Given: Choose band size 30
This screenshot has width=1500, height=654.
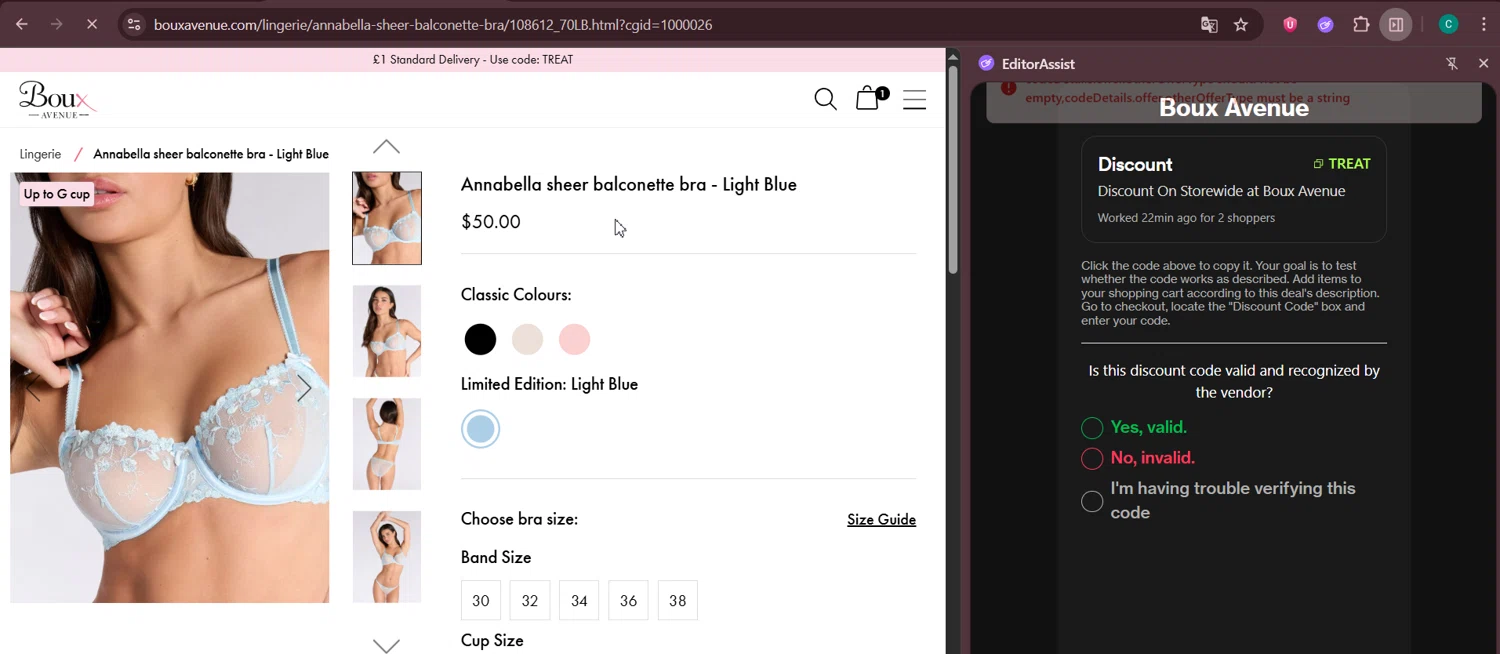Looking at the screenshot, I should coord(481,600).
